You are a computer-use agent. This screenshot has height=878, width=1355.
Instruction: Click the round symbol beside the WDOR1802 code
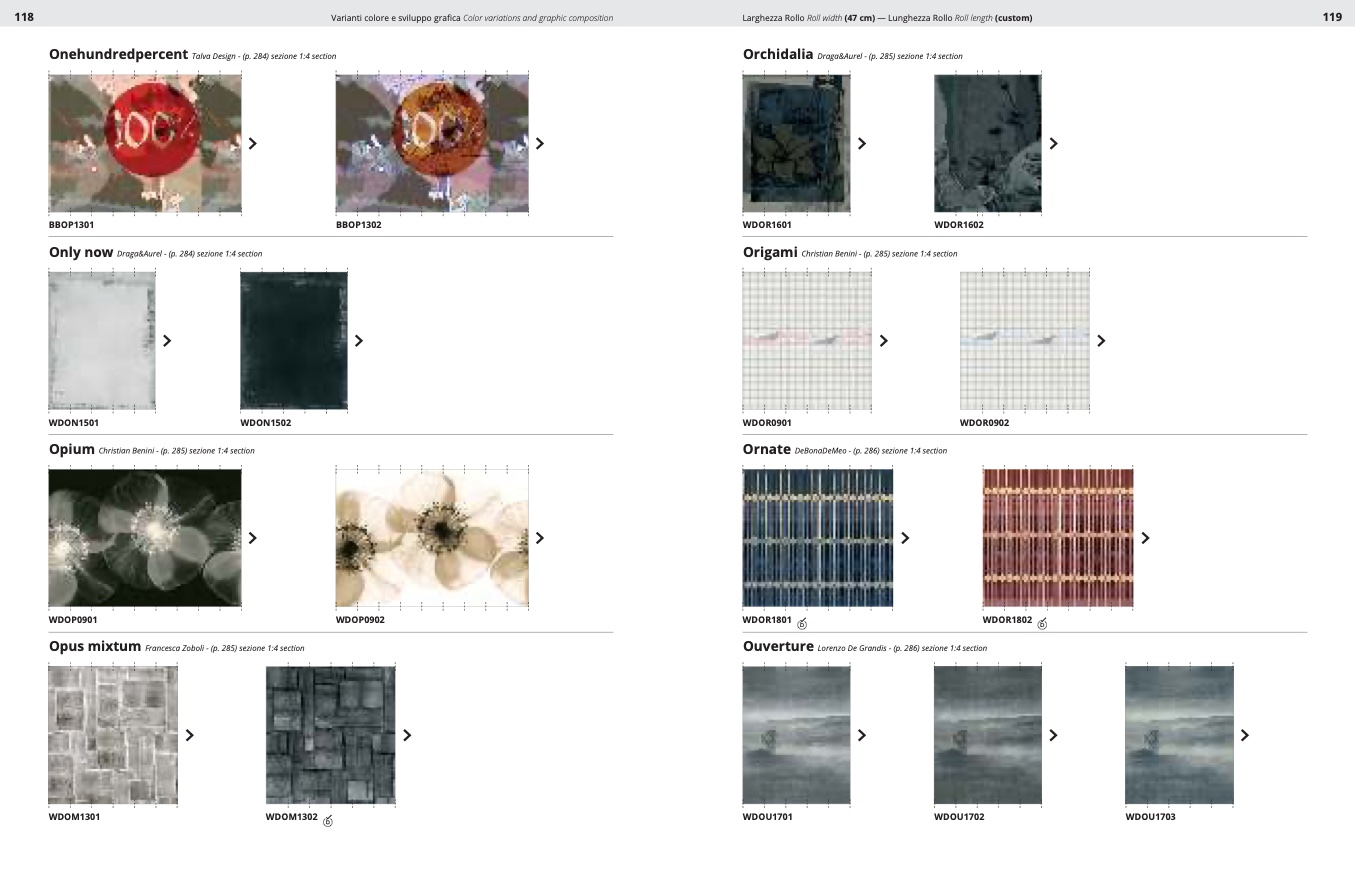tap(1042, 624)
